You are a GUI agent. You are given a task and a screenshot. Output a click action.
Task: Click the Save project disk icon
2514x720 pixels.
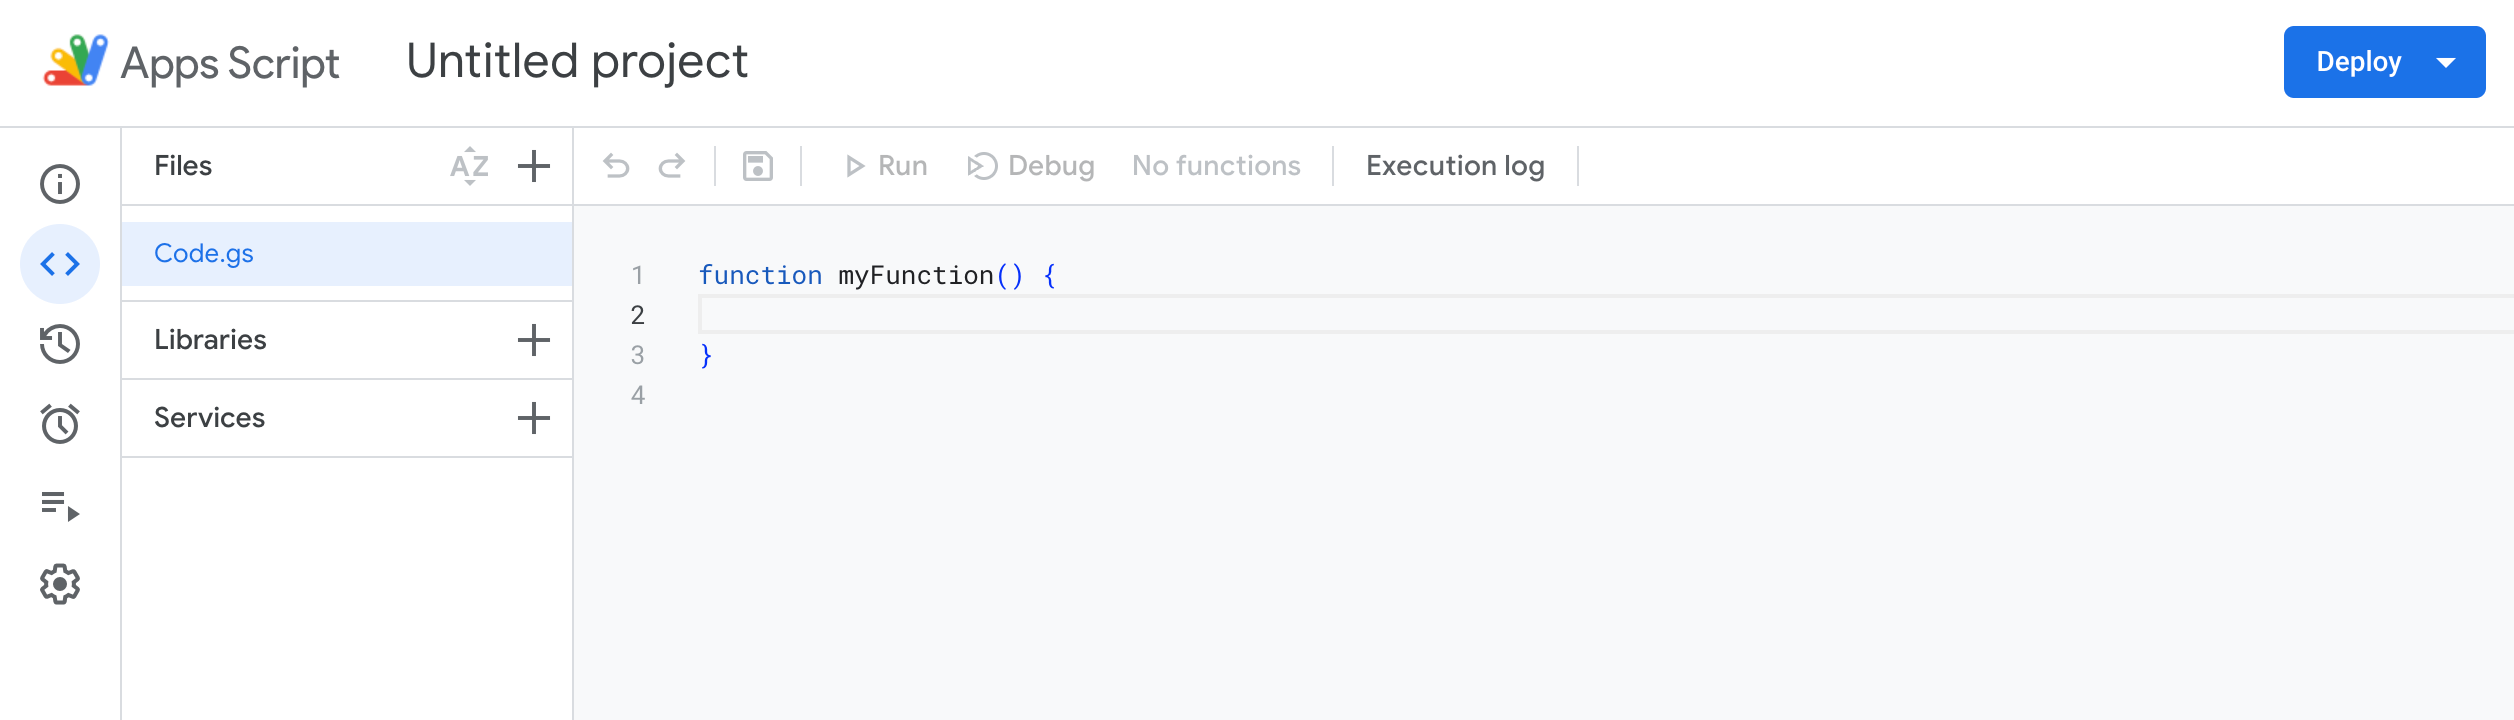(x=758, y=166)
